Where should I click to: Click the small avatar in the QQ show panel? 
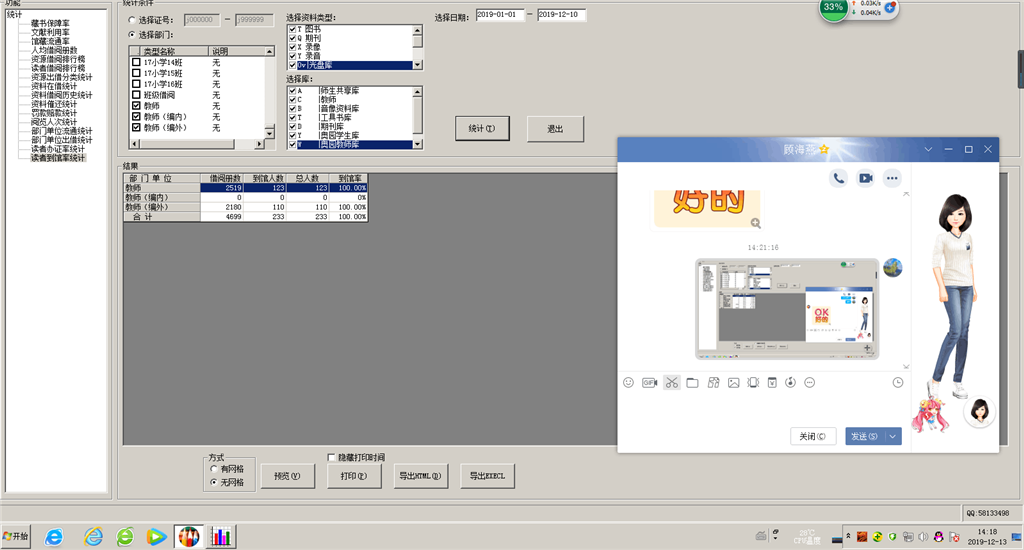tap(979, 412)
